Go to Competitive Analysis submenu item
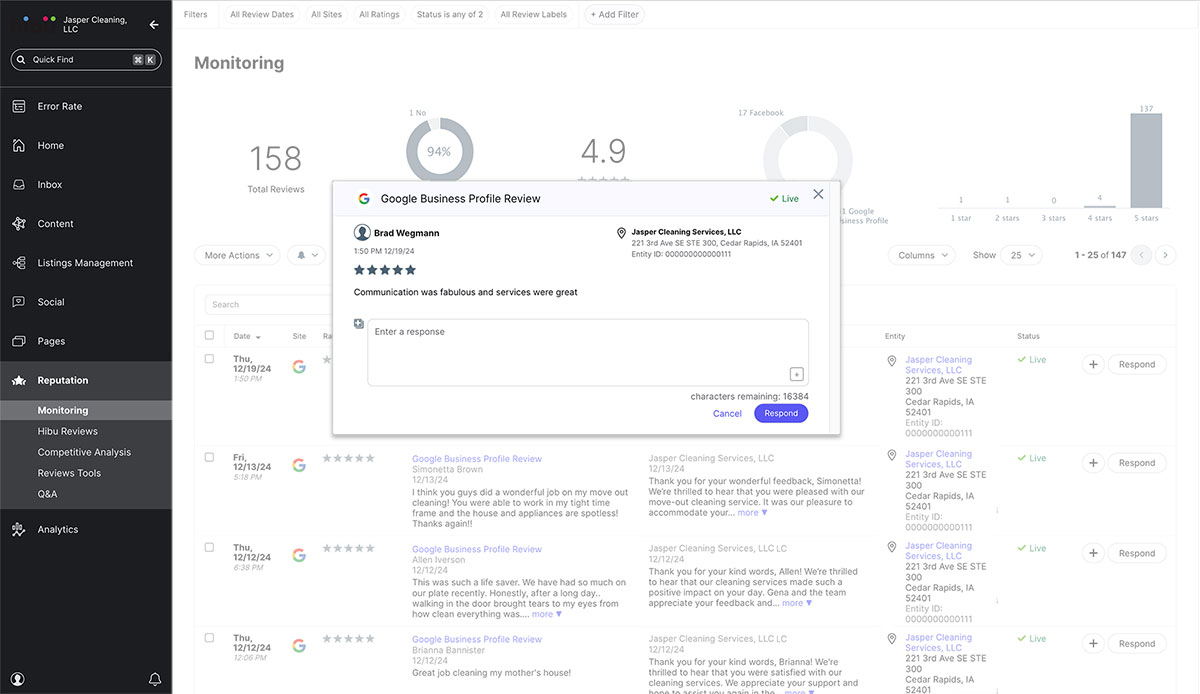 [x=84, y=452]
